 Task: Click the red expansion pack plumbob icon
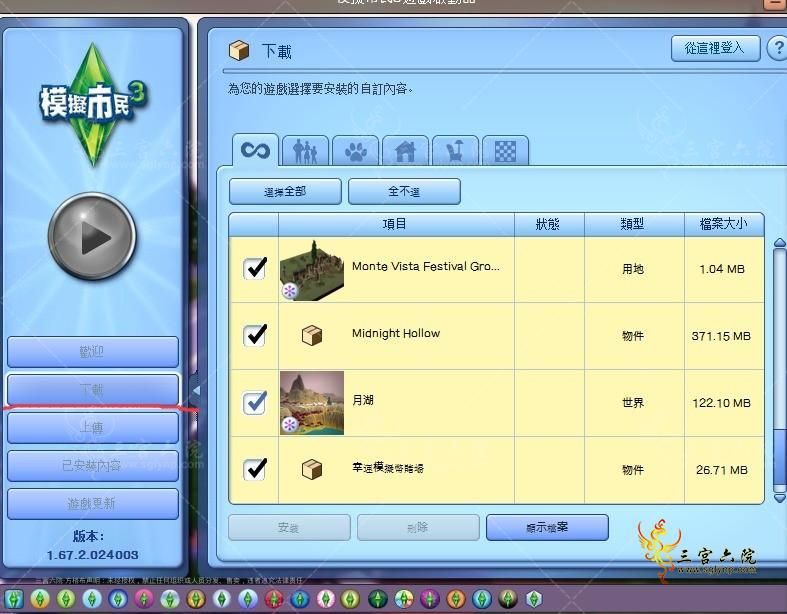[x=274, y=599]
